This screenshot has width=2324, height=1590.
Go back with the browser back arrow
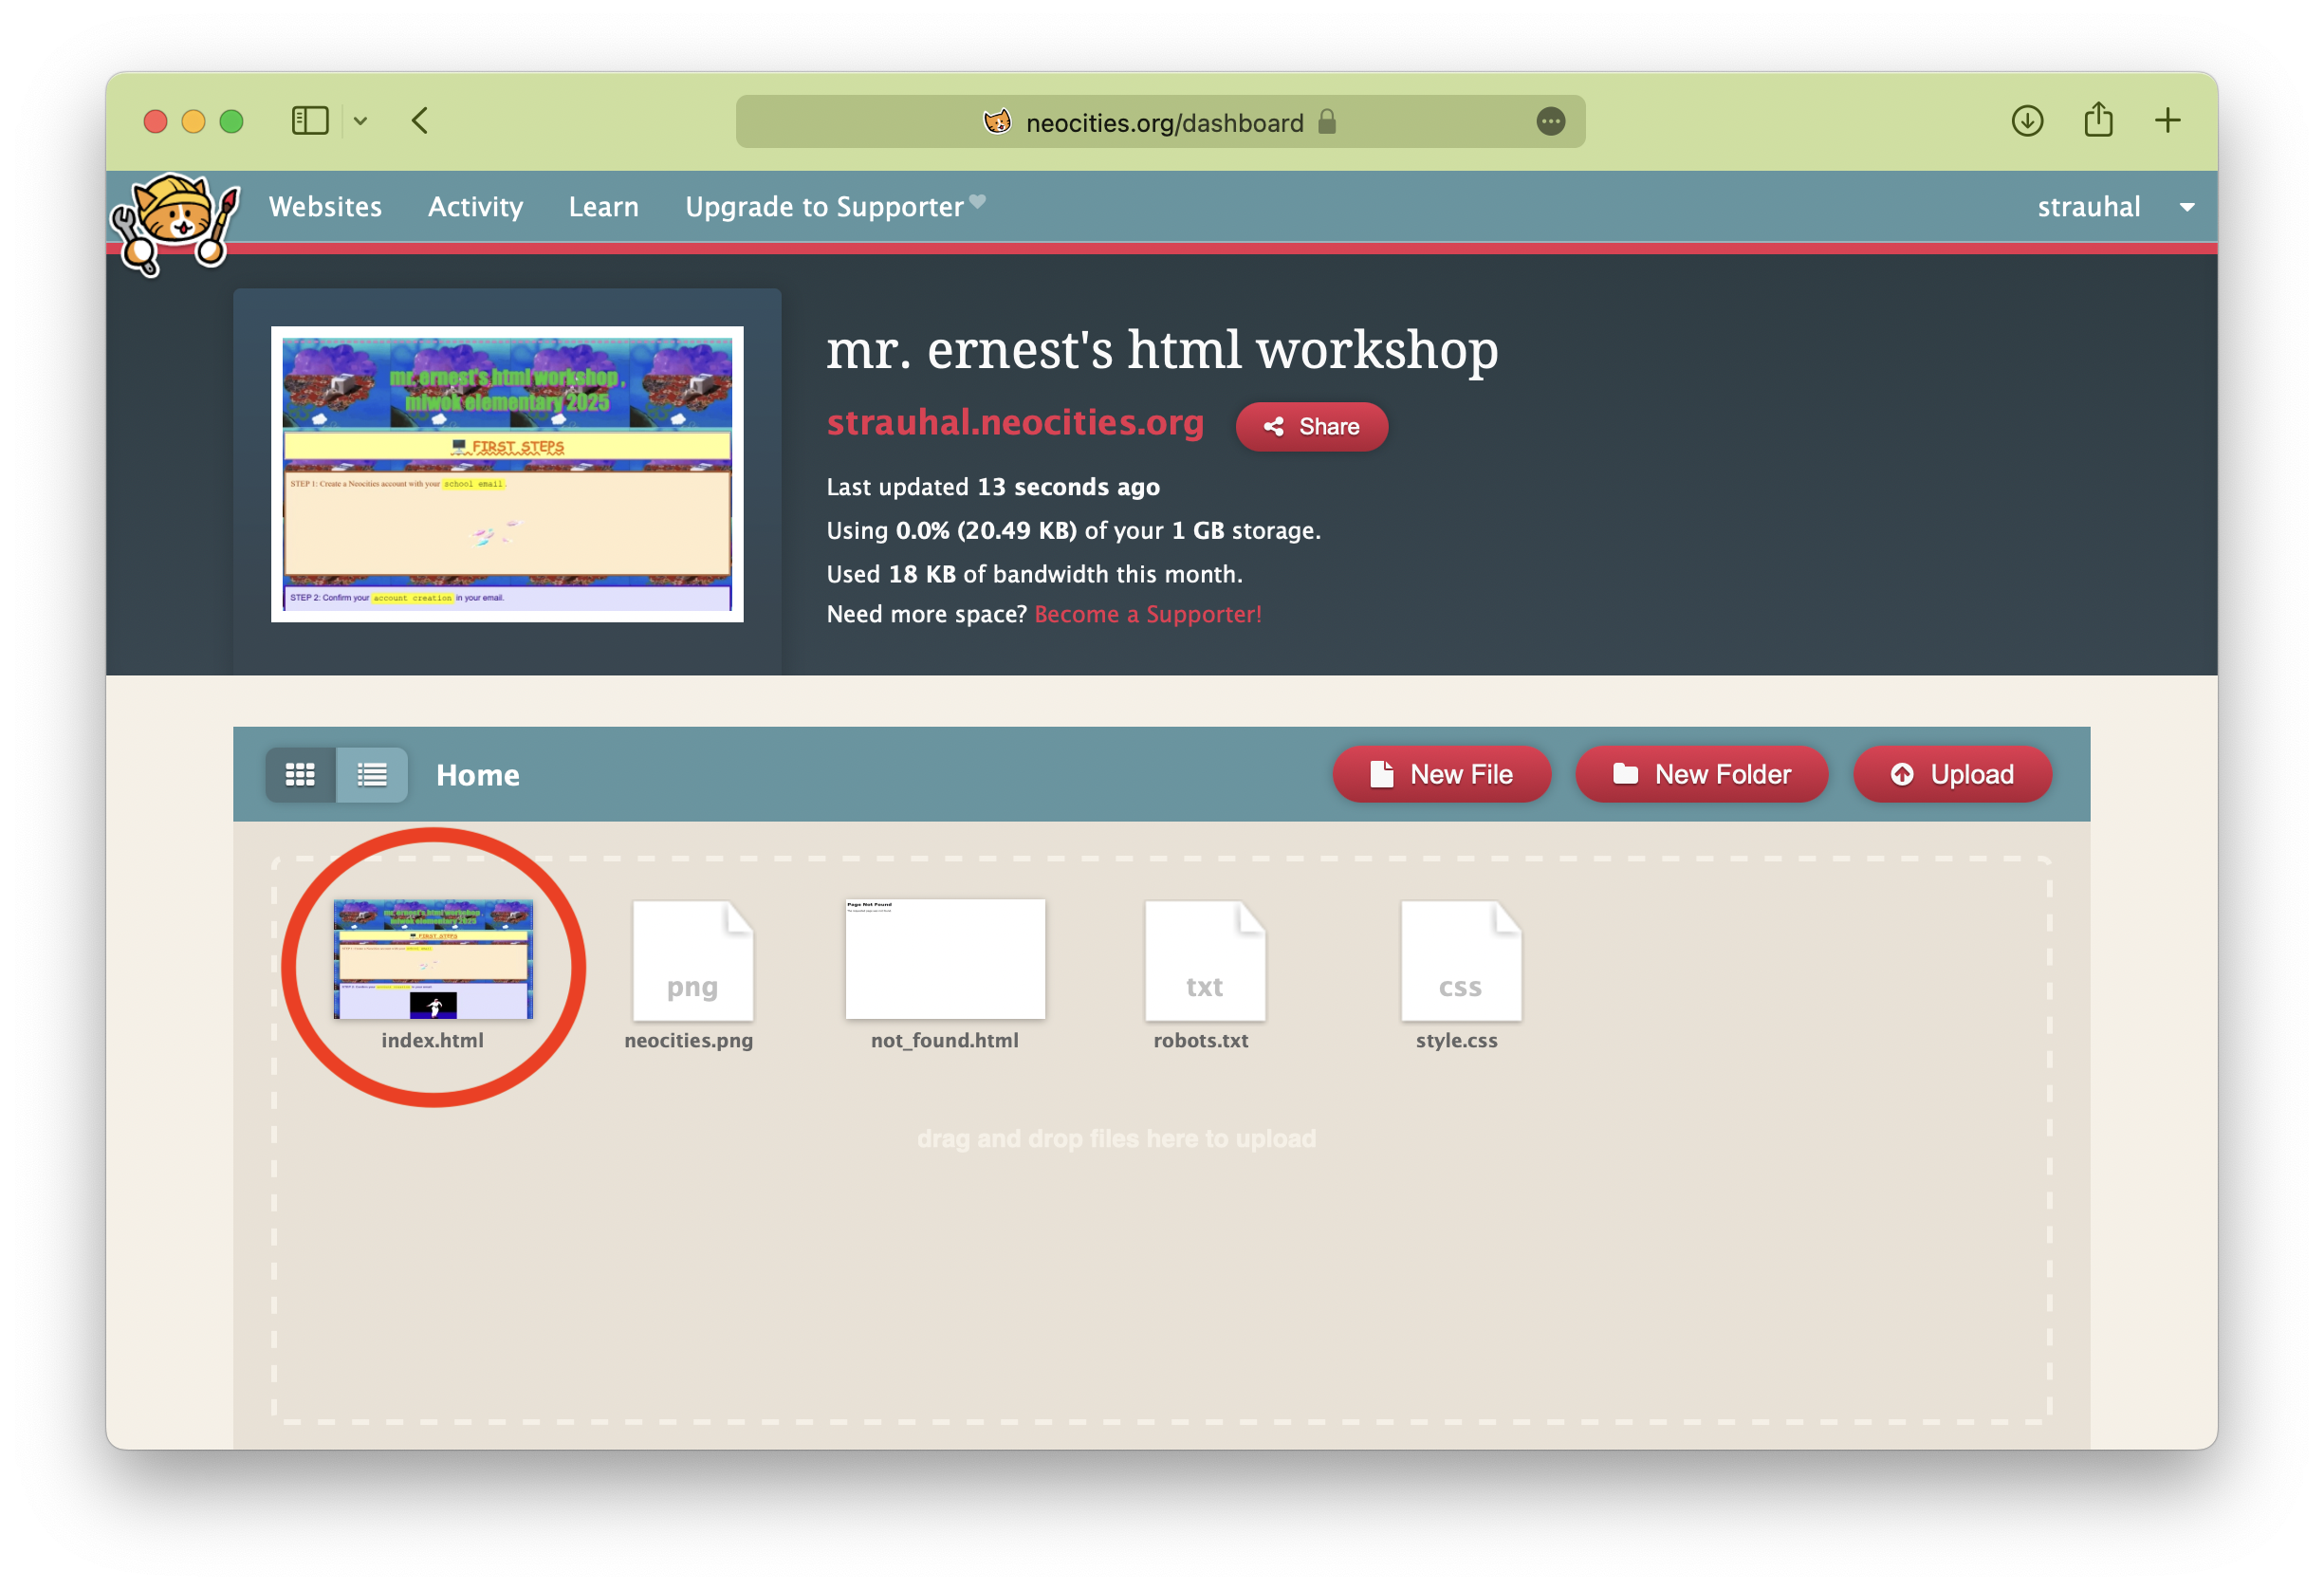[x=420, y=121]
